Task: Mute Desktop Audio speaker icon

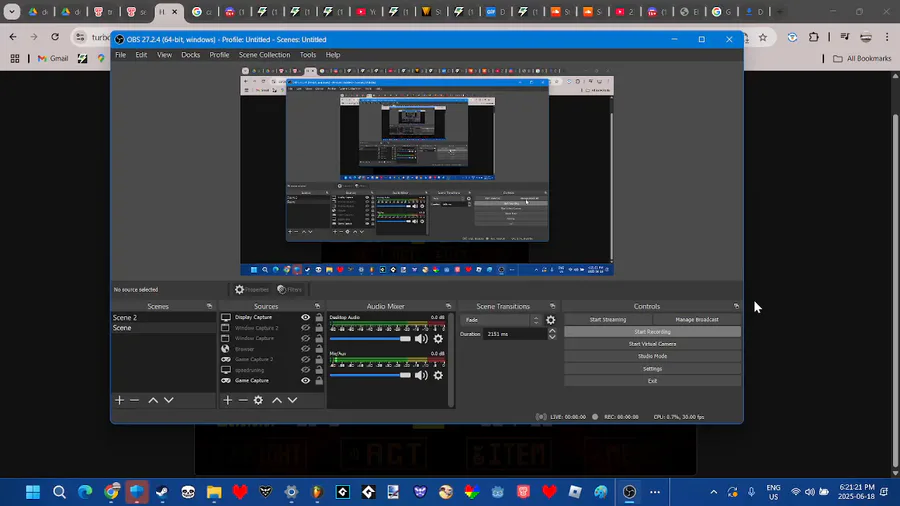Action: tap(421, 338)
